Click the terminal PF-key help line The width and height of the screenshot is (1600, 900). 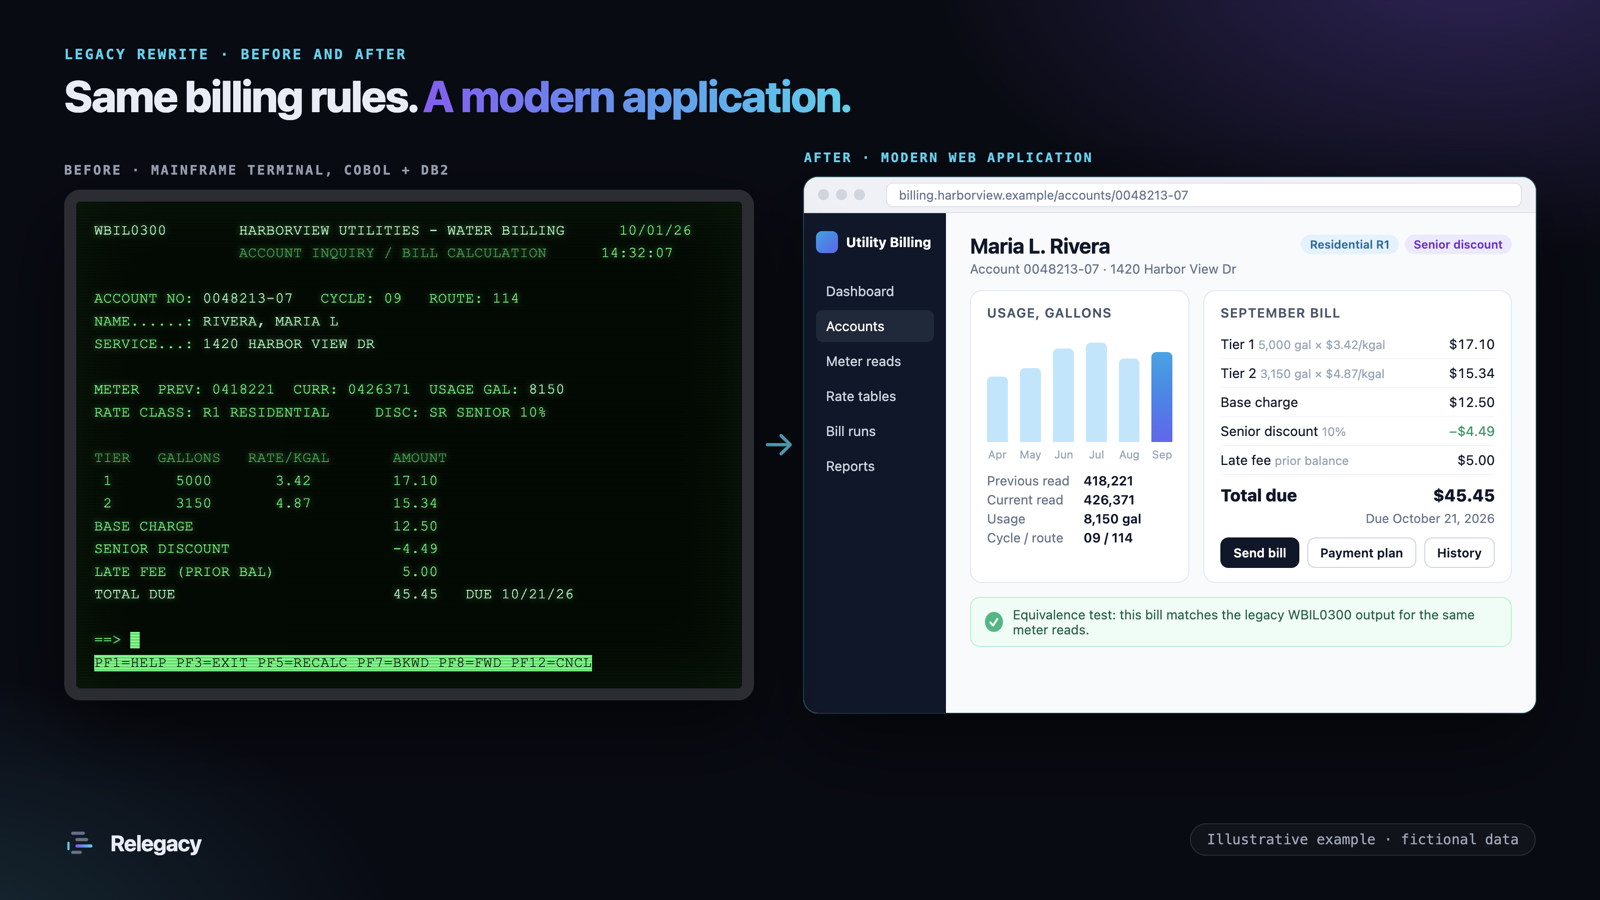pyautogui.click(x=343, y=663)
